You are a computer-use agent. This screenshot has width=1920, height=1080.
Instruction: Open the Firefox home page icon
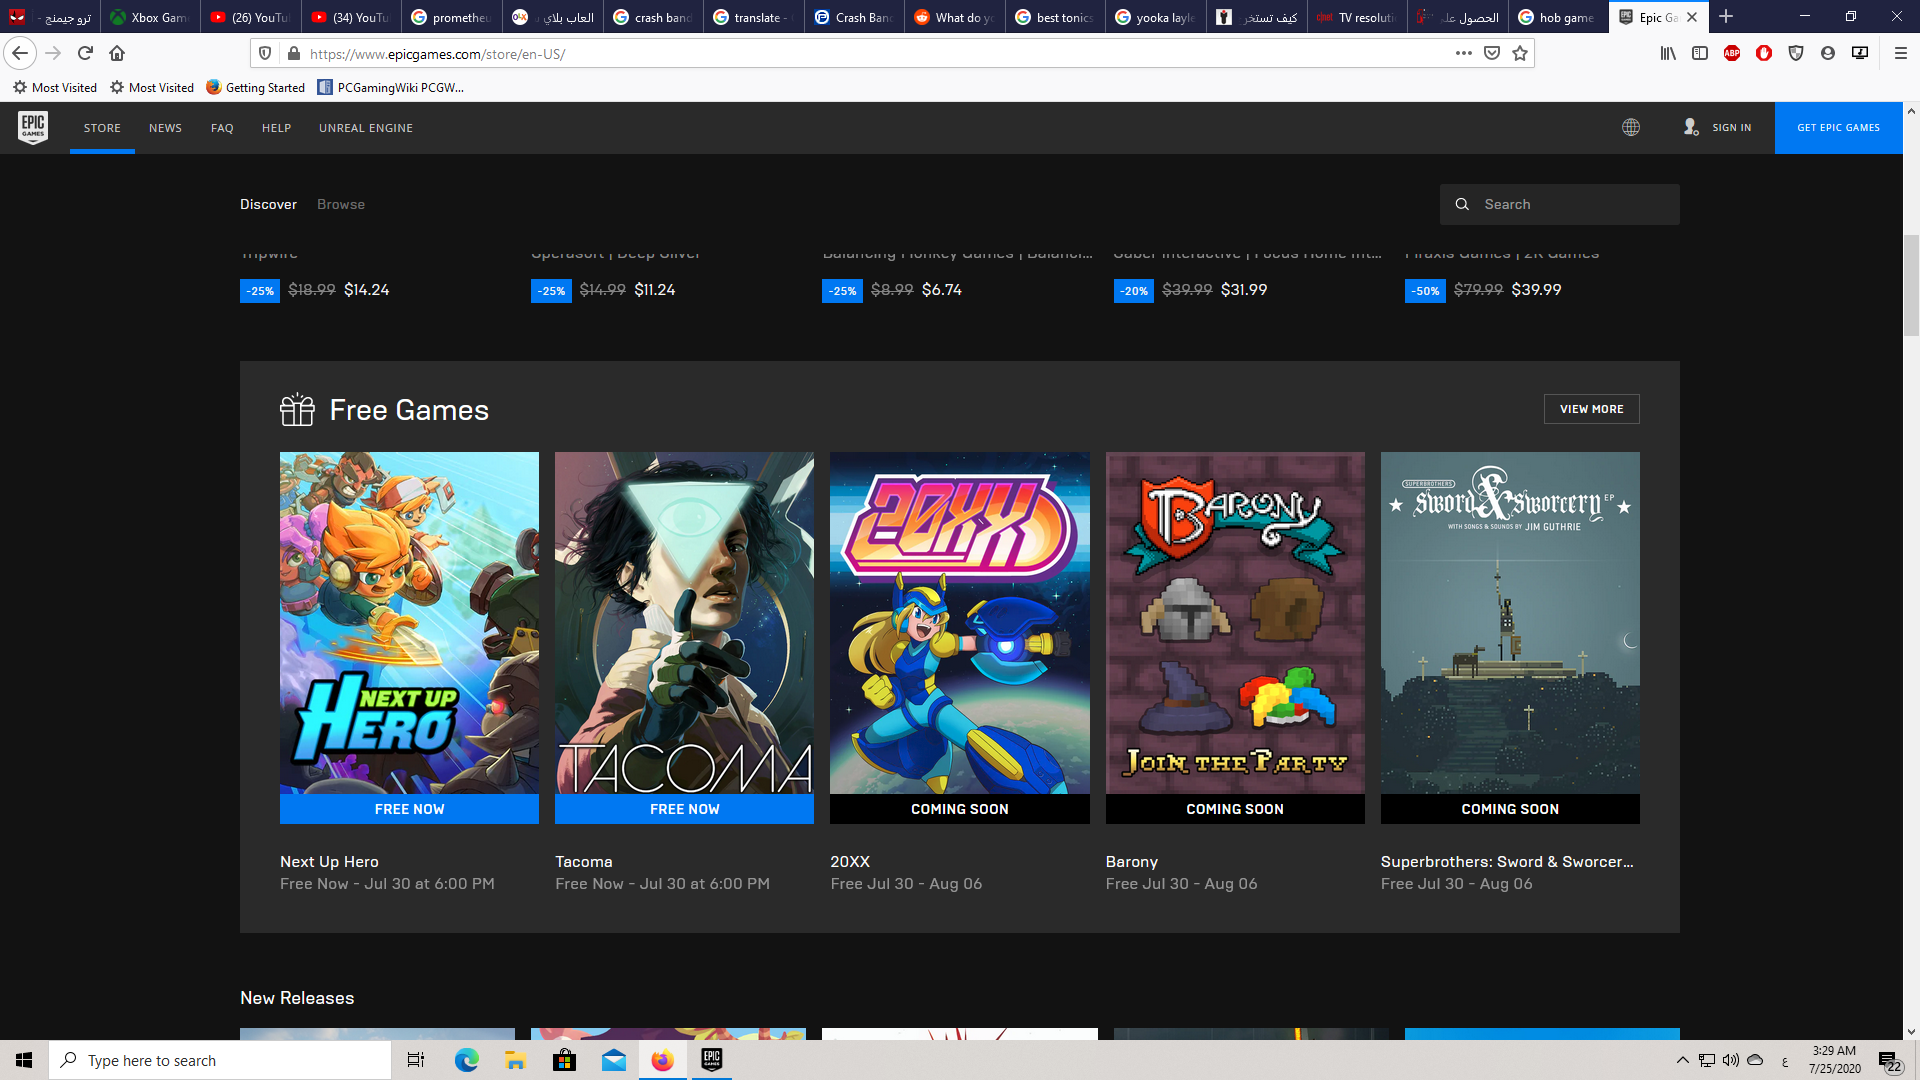coord(117,53)
